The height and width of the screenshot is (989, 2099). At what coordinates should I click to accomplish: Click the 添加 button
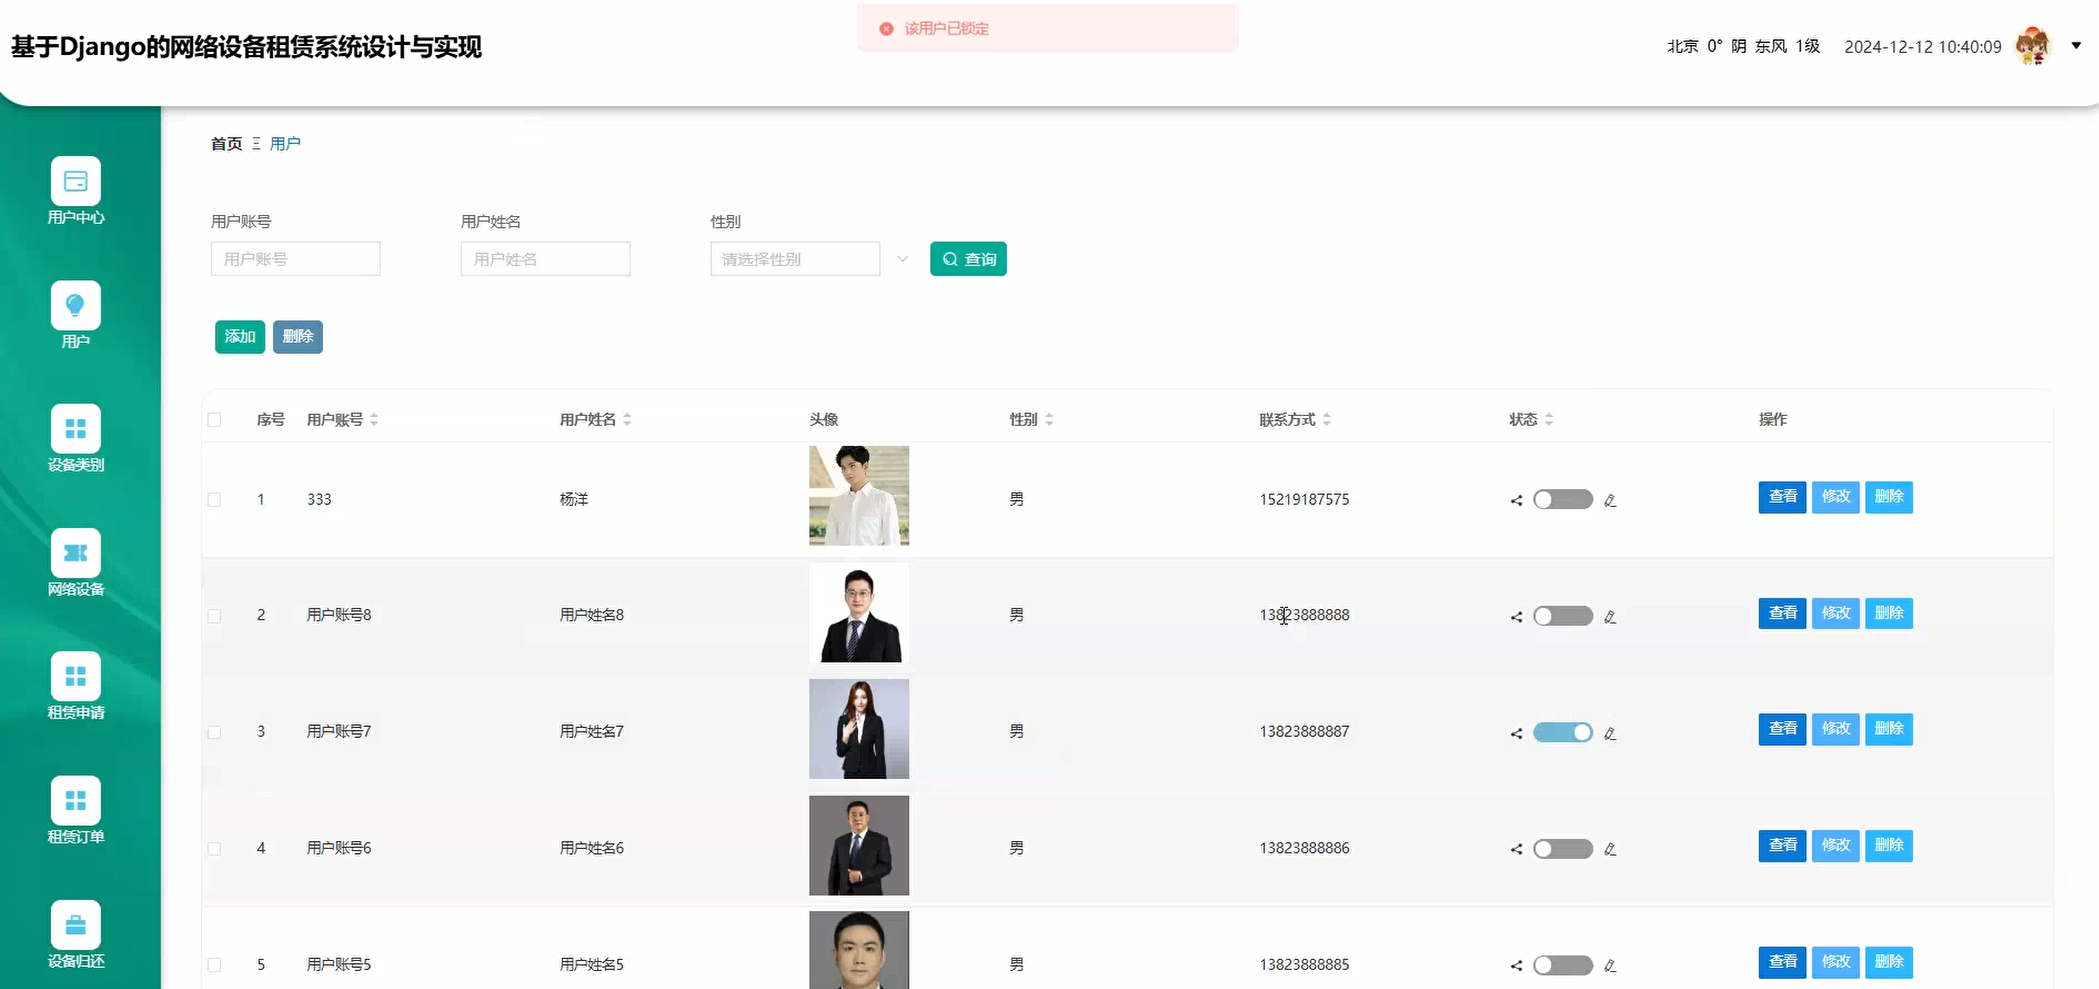click(x=240, y=337)
